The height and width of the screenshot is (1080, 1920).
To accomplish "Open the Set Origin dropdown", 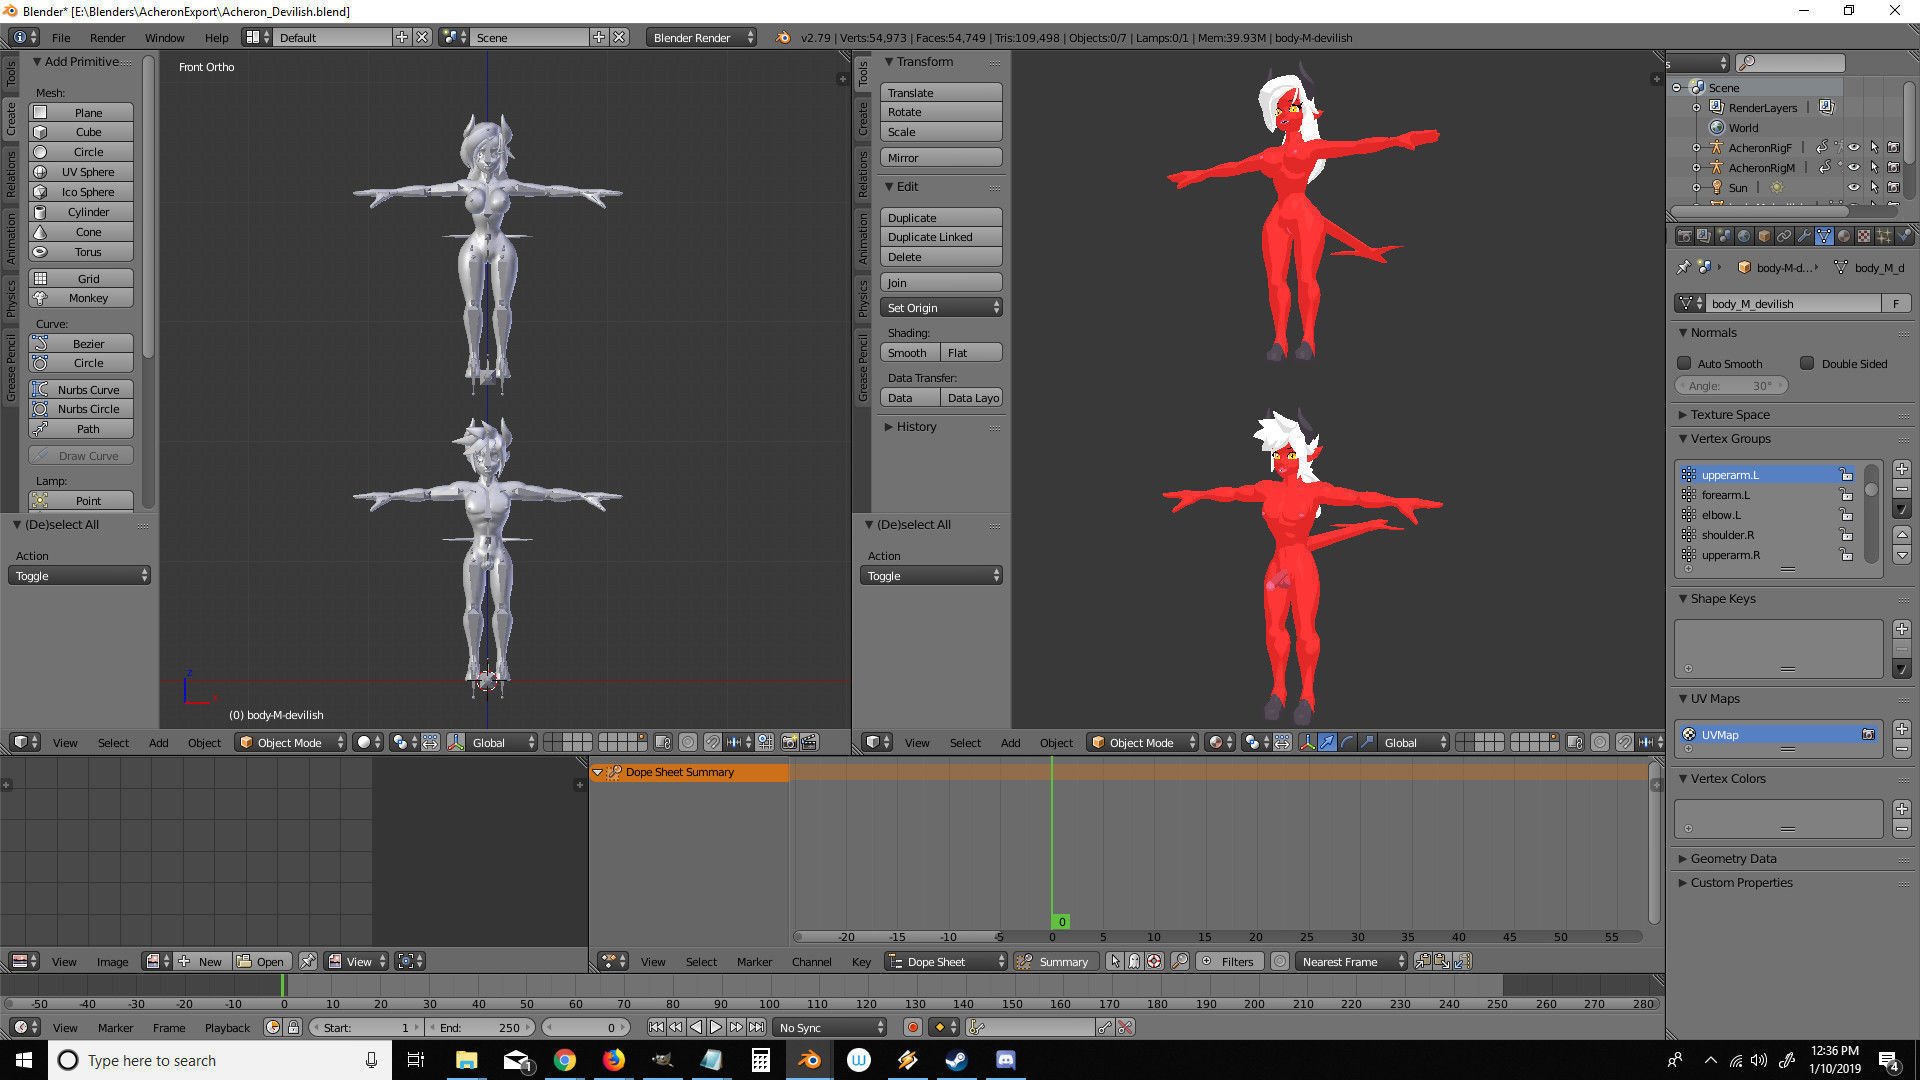I will [941, 308].
